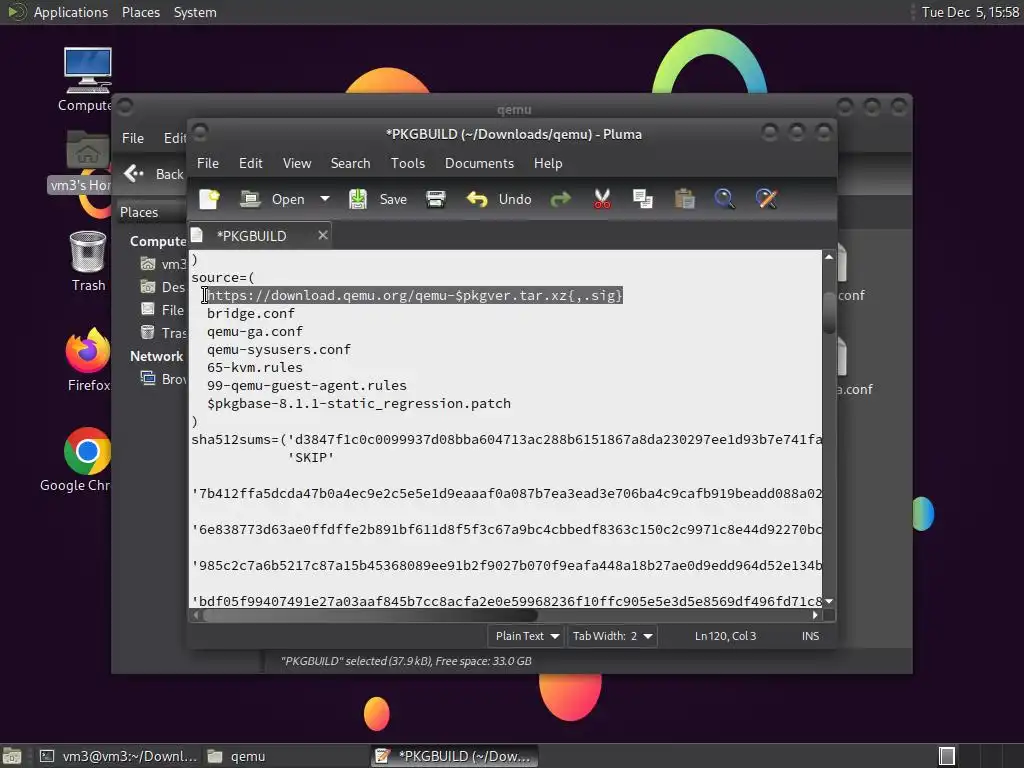This screenshot has height=768, width=1024.
Task: Switch to the *PKGBUILD taskbar item
Action: 455,756
